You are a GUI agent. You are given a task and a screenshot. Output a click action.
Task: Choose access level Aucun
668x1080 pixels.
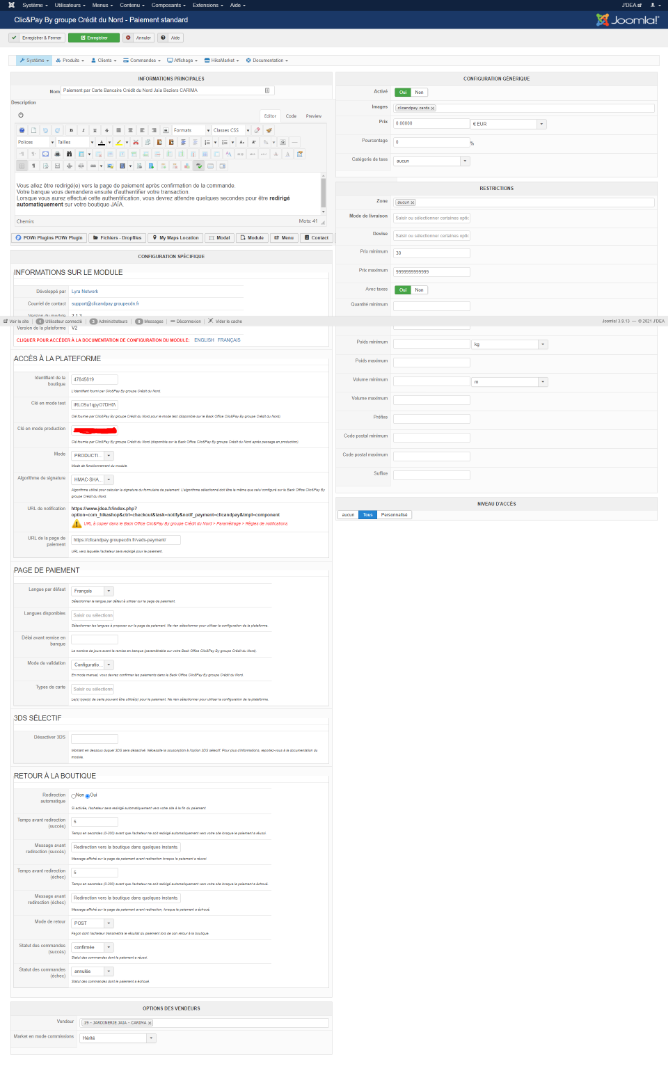click(348, 515)
